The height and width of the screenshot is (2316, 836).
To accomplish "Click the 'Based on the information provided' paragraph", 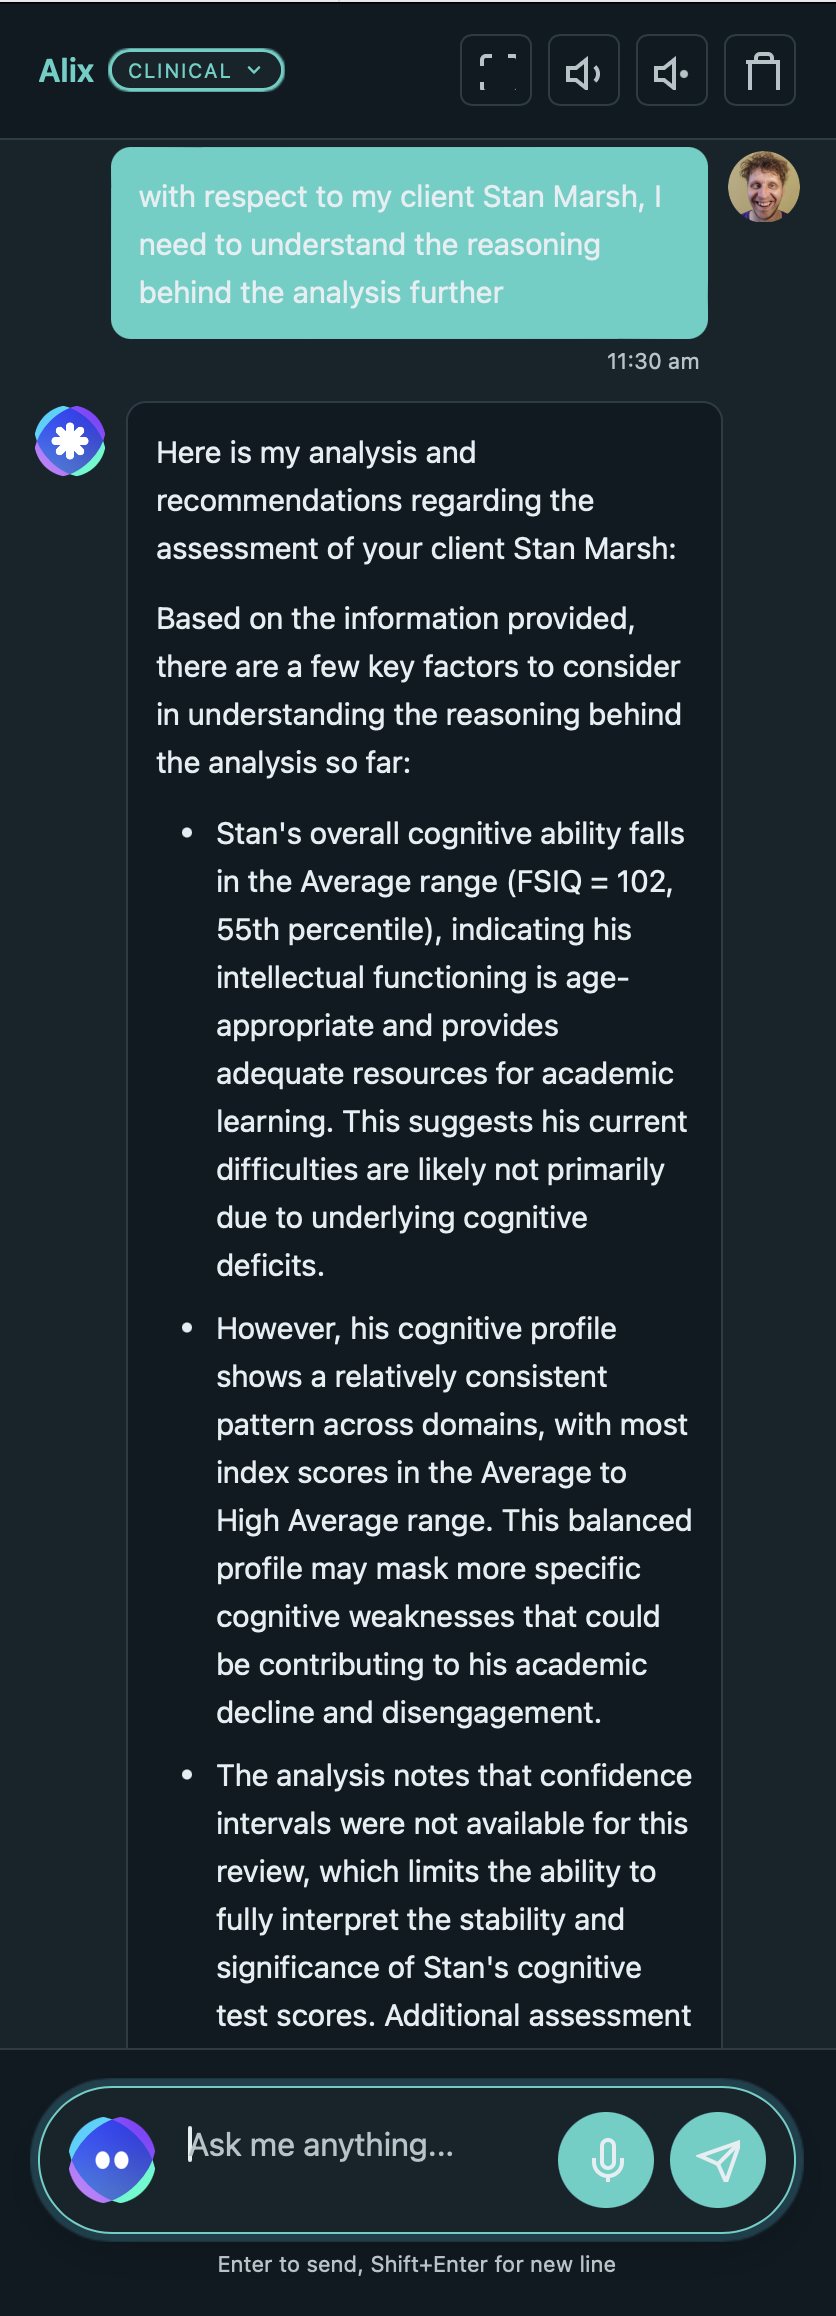I will coord(418,691).
